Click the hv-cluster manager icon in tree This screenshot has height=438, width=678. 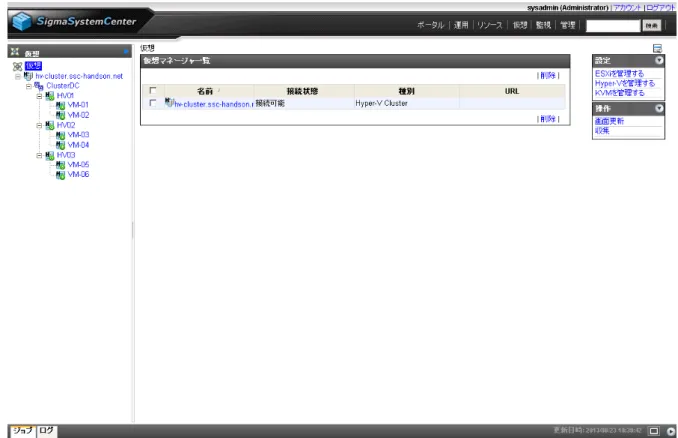click(28, 76)
